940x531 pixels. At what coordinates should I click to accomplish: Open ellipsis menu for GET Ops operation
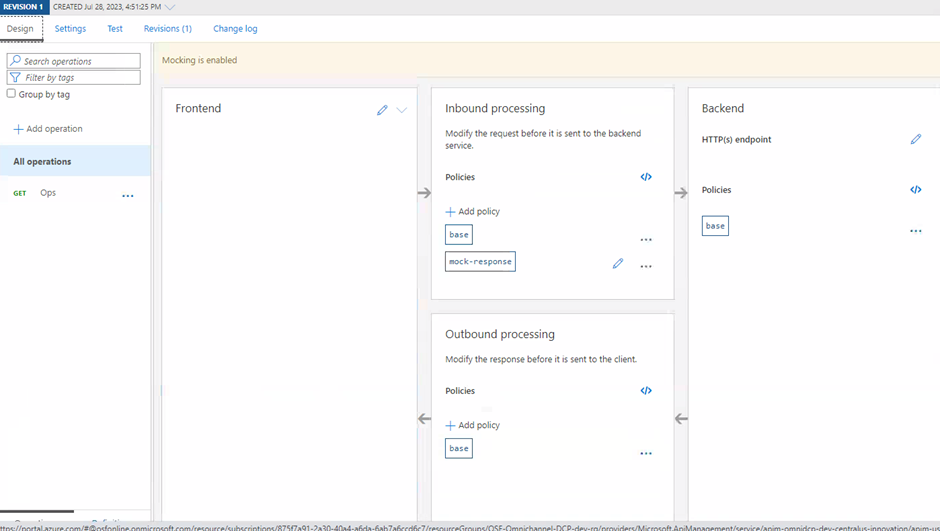[x=128, y=196]
